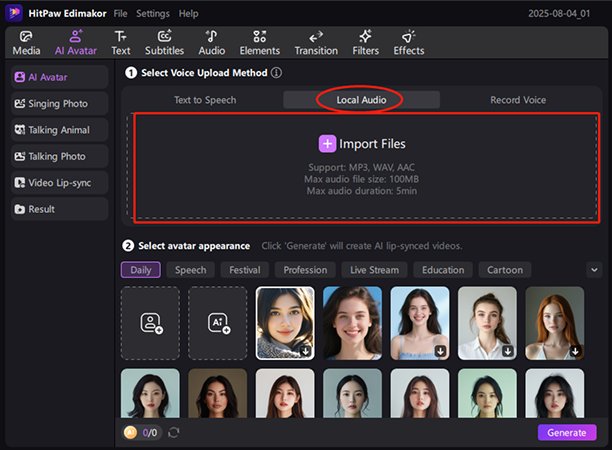Open the Elements tool tab

tap(260, 43)
